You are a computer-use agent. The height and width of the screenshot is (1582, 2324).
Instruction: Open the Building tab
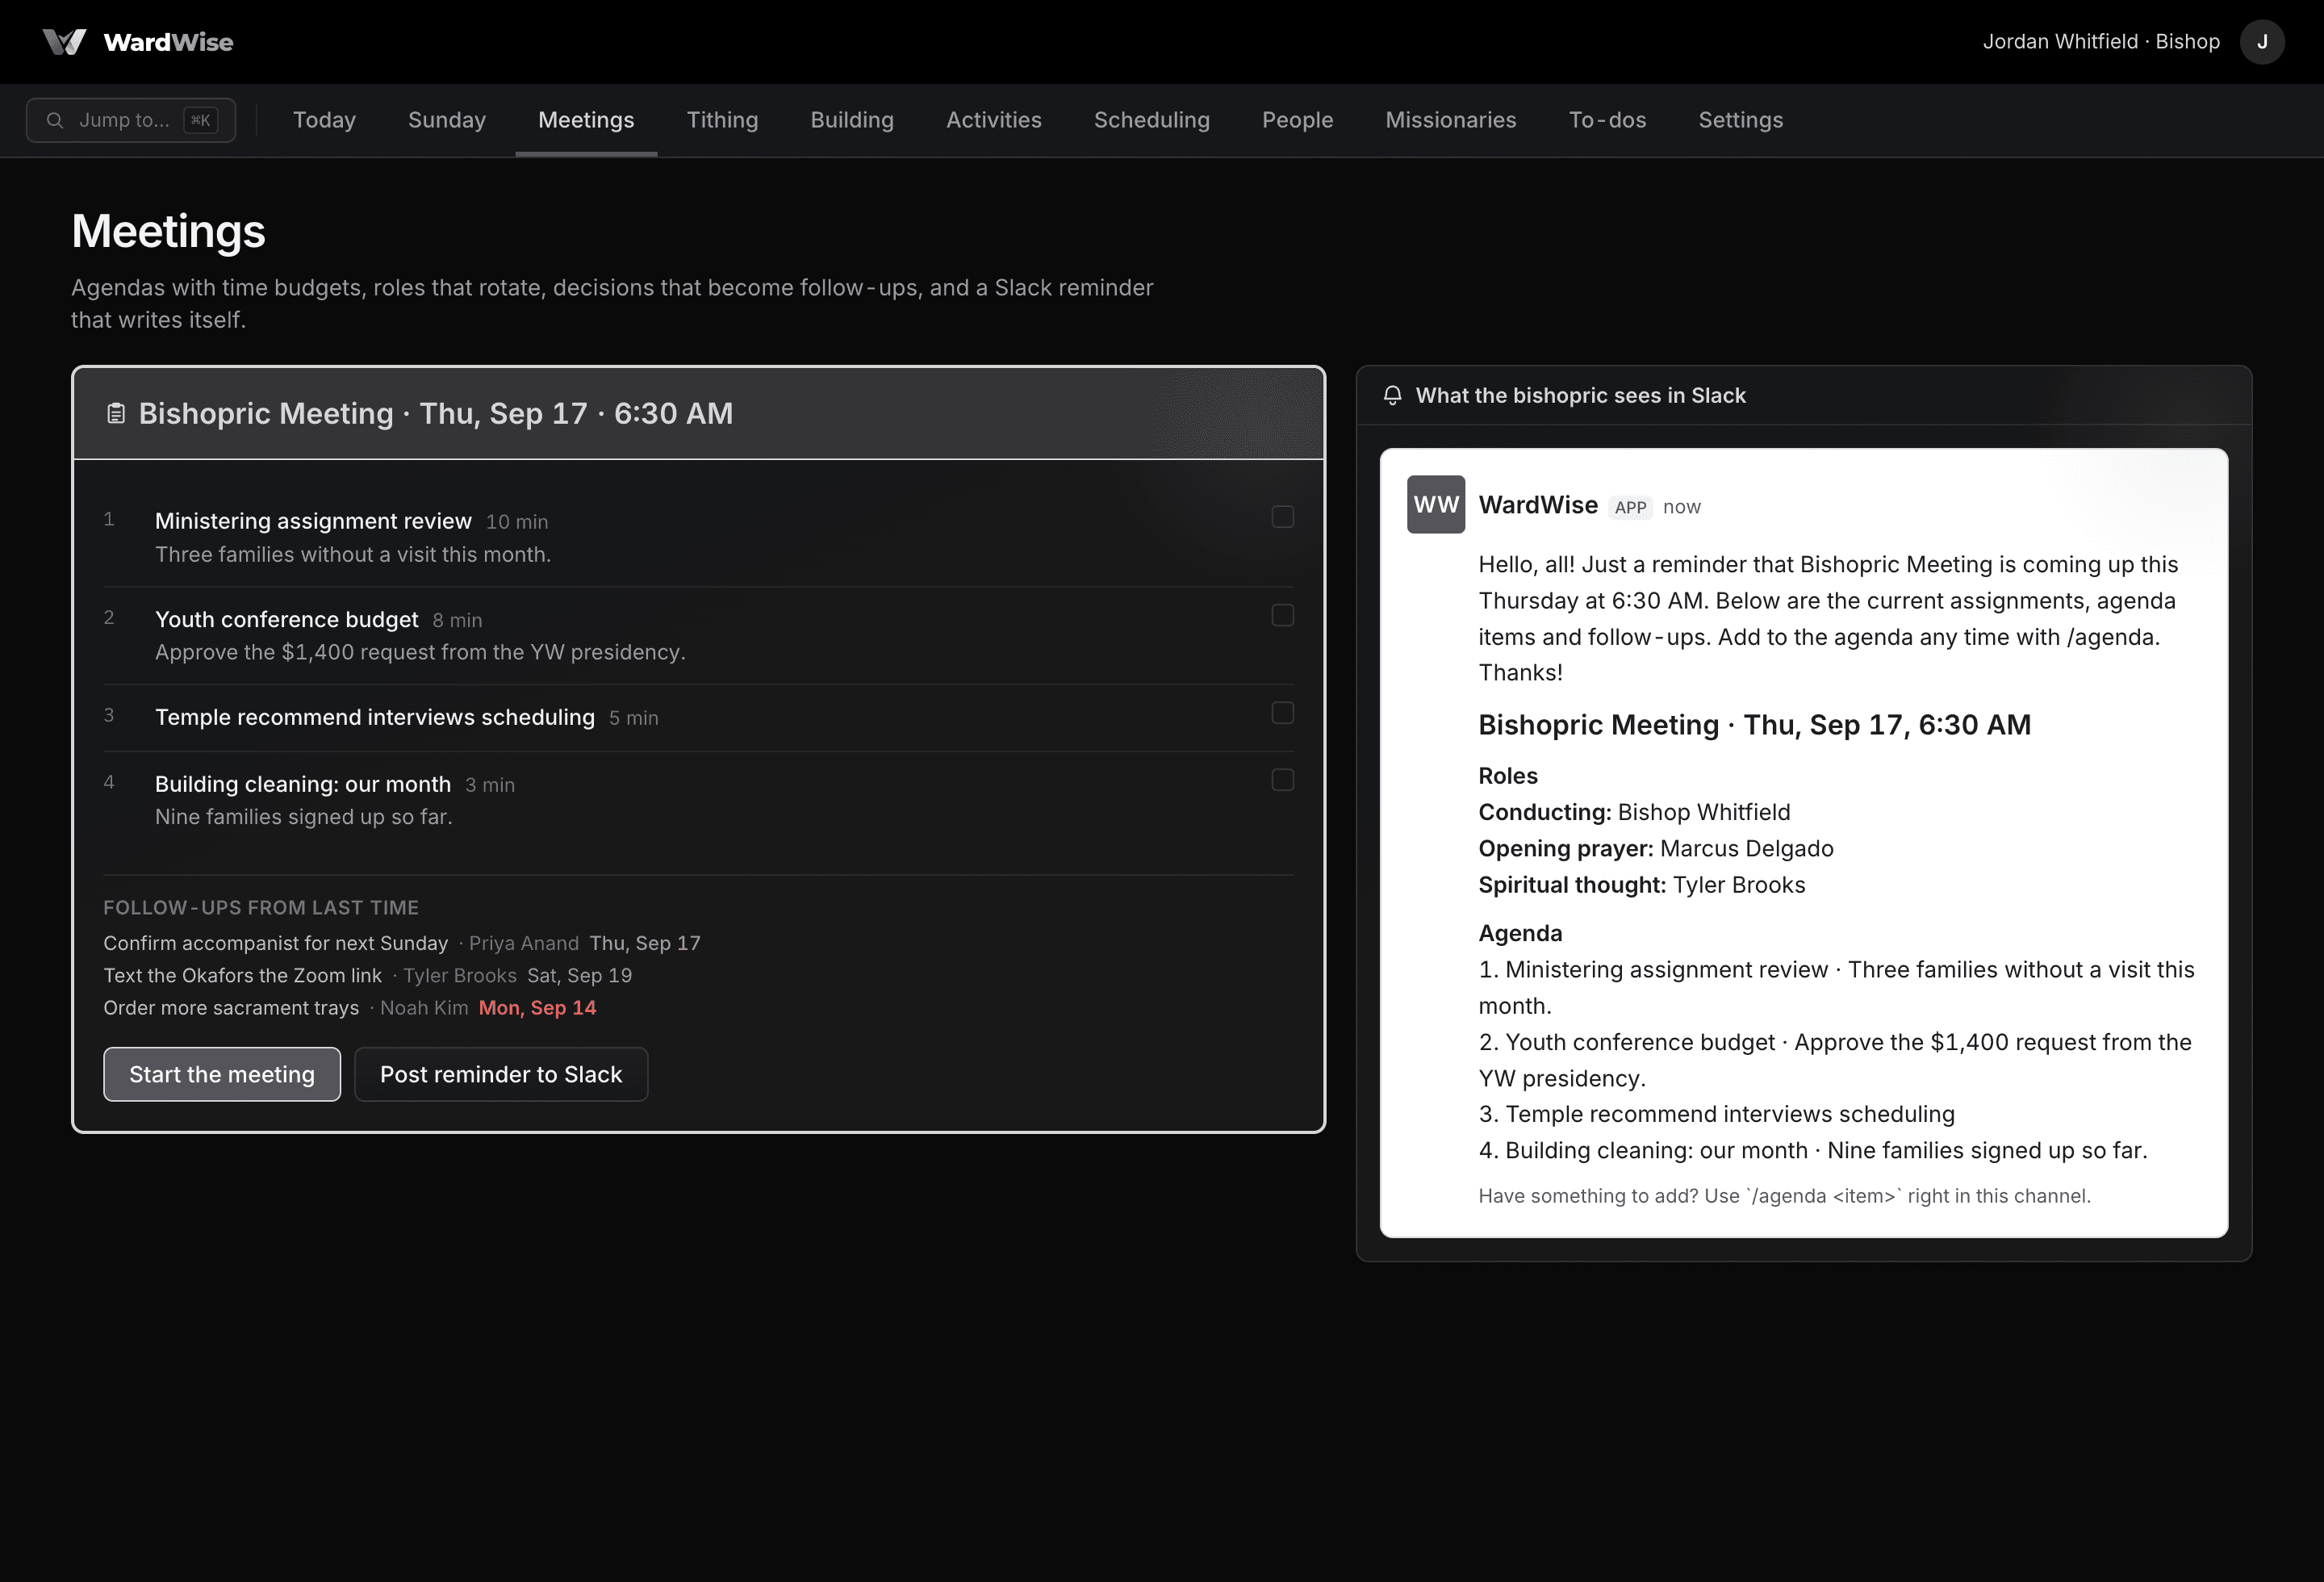(852, 120)
